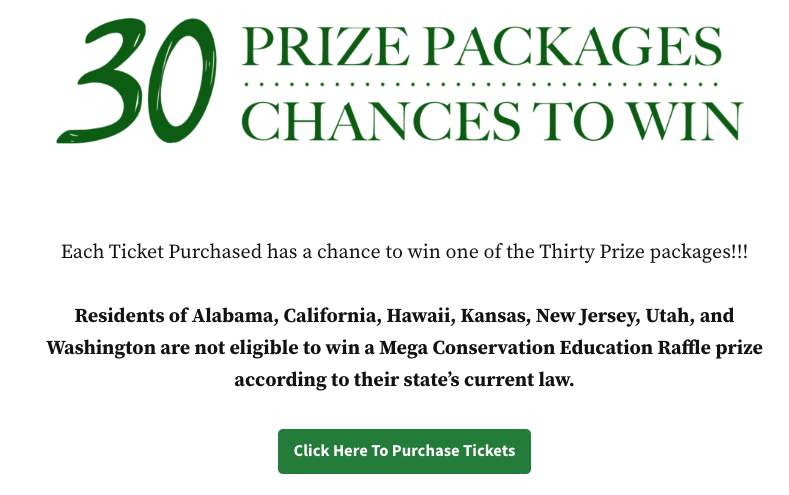Click the green dotted divider line
Screen dimensions: 789x495
coord(481,84)
